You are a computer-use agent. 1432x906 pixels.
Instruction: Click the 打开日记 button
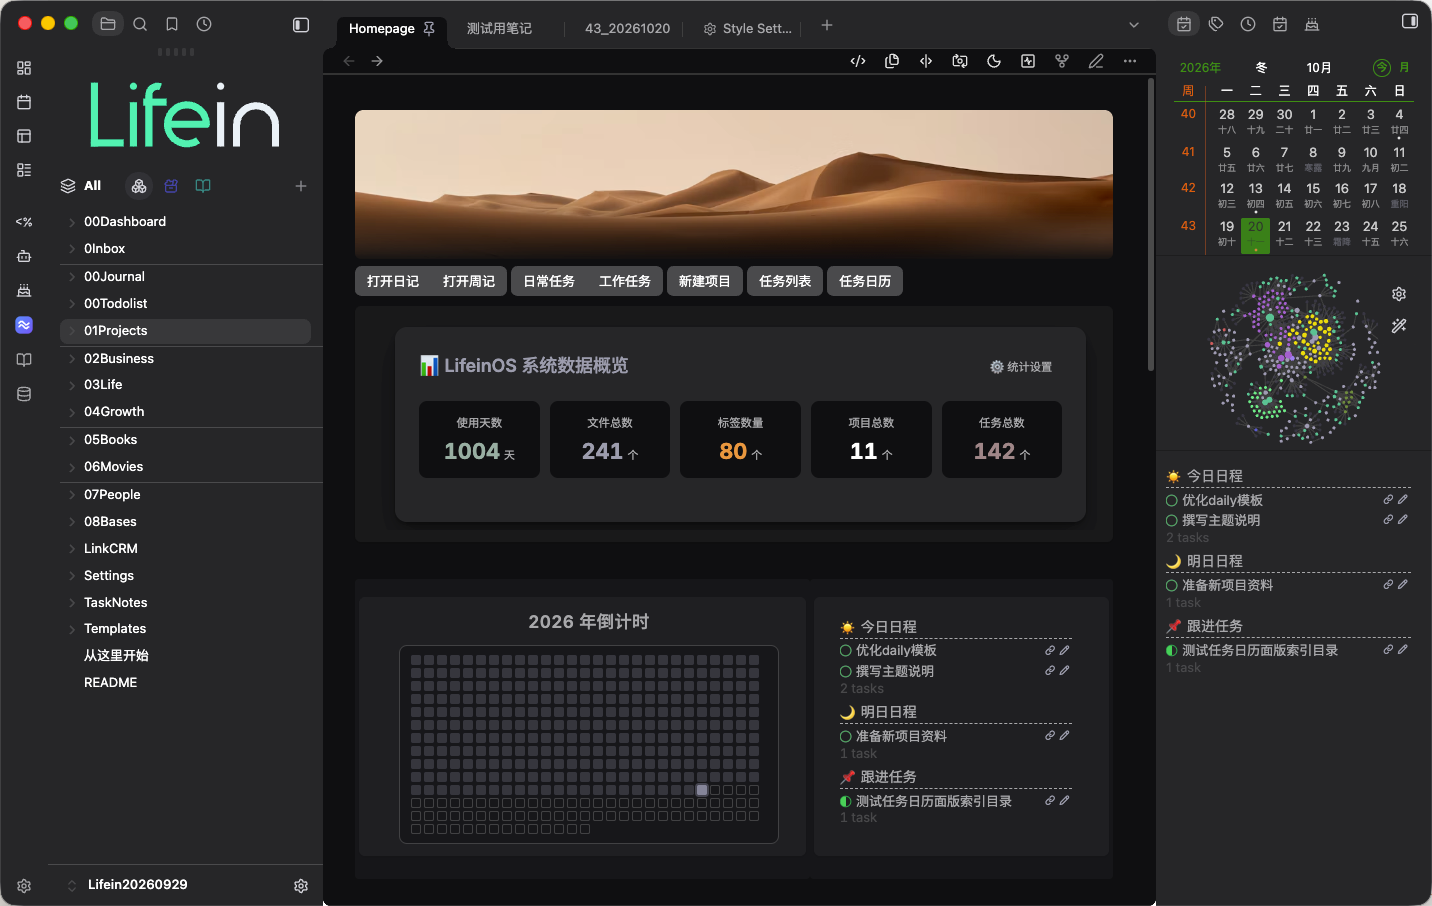click(x=393, y=282)
